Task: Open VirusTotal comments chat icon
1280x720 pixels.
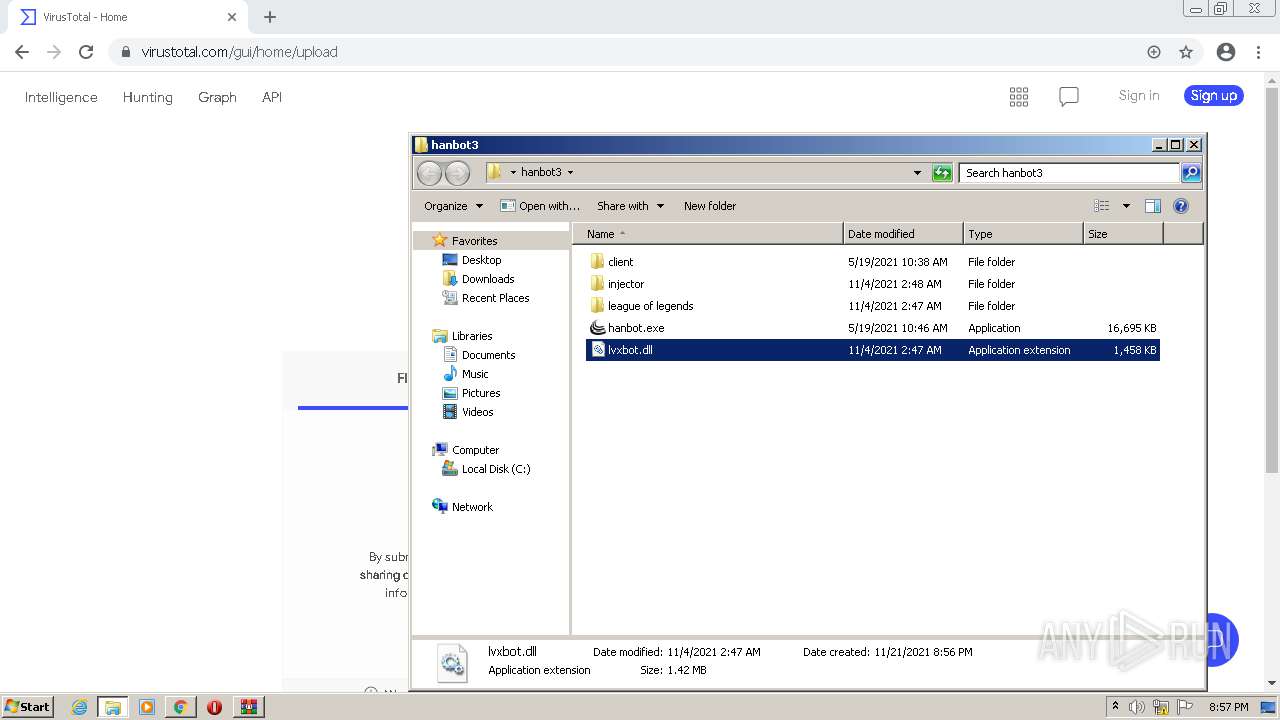Action: tap(1069, 97)
